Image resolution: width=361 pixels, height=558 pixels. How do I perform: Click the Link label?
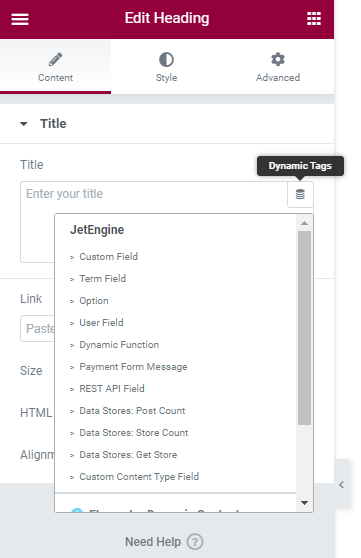tap(31, 299)
